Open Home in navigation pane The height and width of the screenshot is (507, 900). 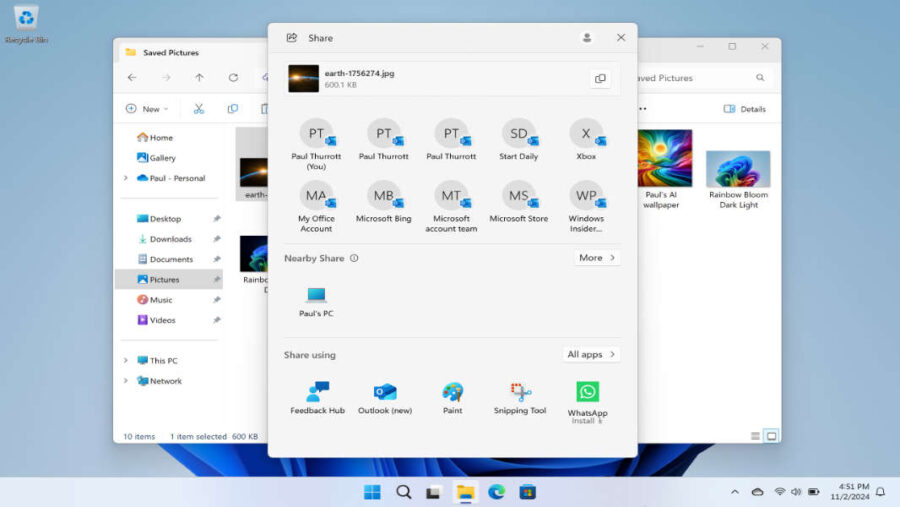pyautogui.click(x=155, y=138)
